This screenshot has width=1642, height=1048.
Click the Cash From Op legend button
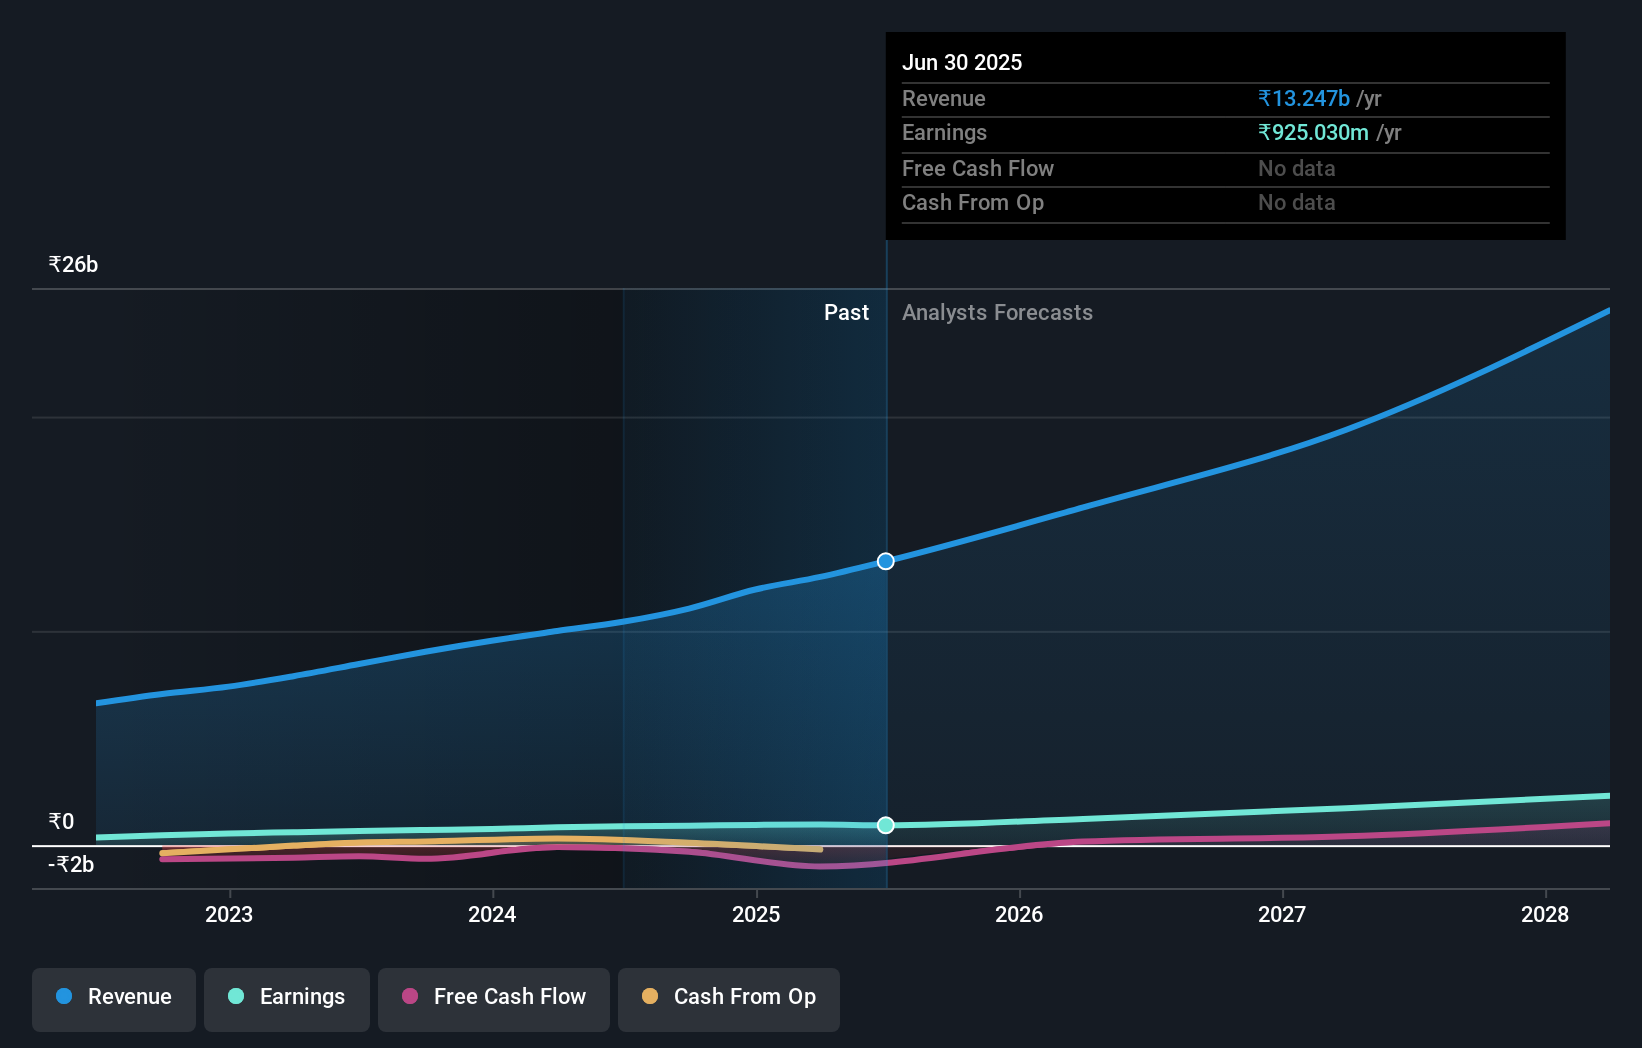click(728, 998)
